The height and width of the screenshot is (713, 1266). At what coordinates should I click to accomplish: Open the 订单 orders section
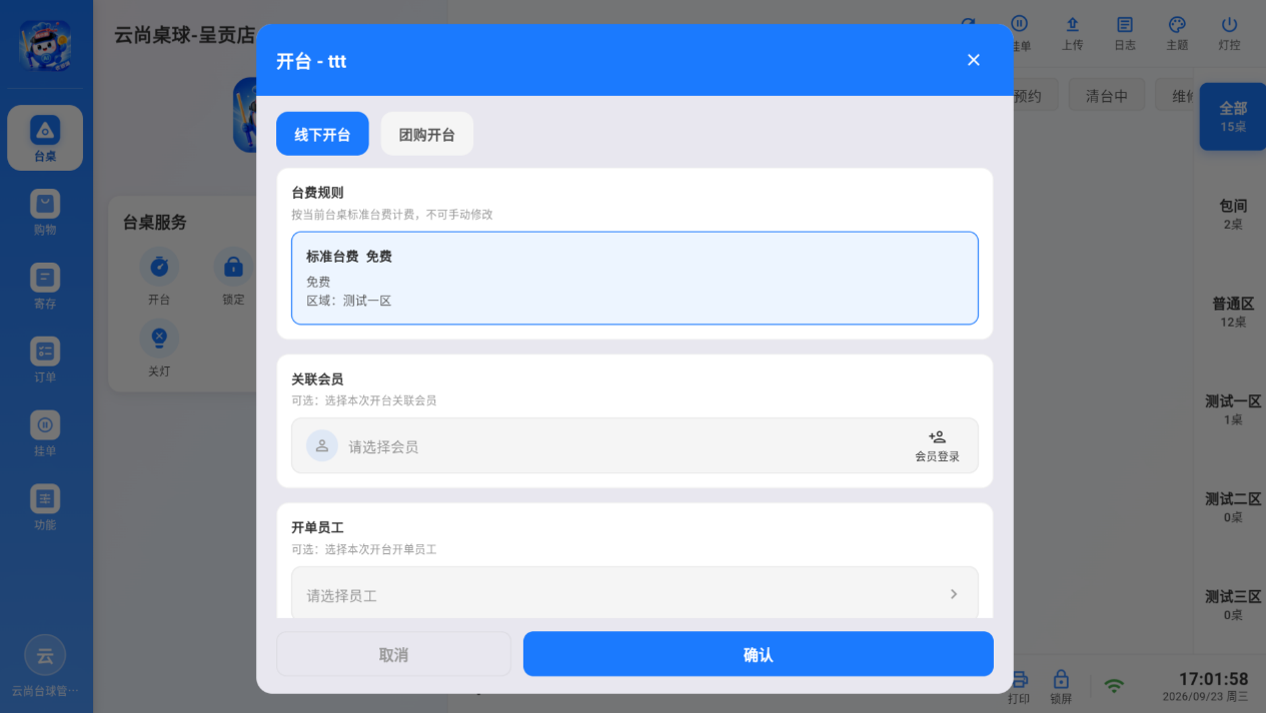click(x=45, y=360)
